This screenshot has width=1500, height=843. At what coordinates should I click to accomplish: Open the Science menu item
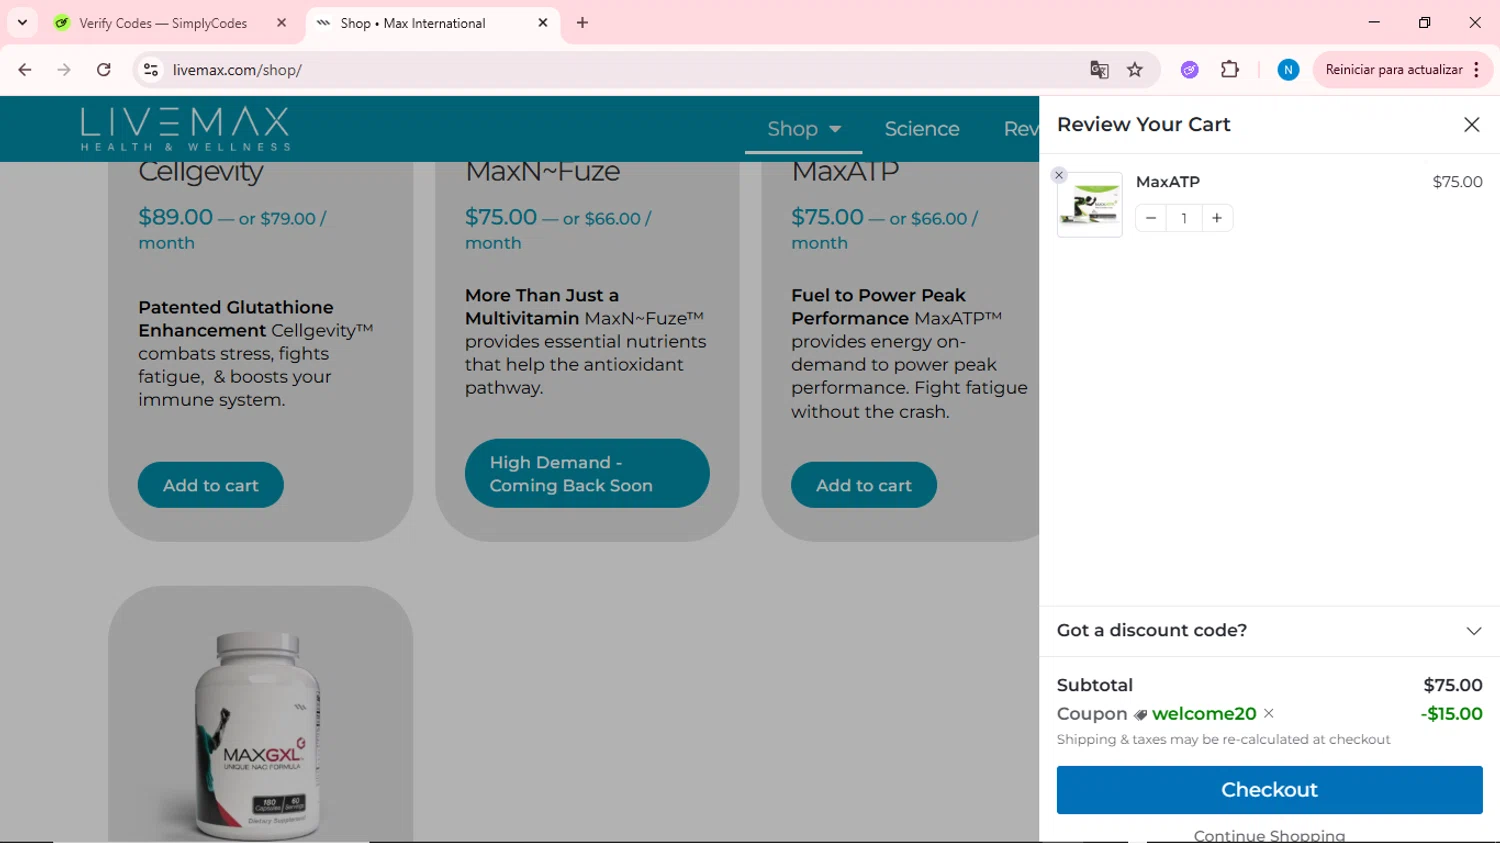pos(922,129)
